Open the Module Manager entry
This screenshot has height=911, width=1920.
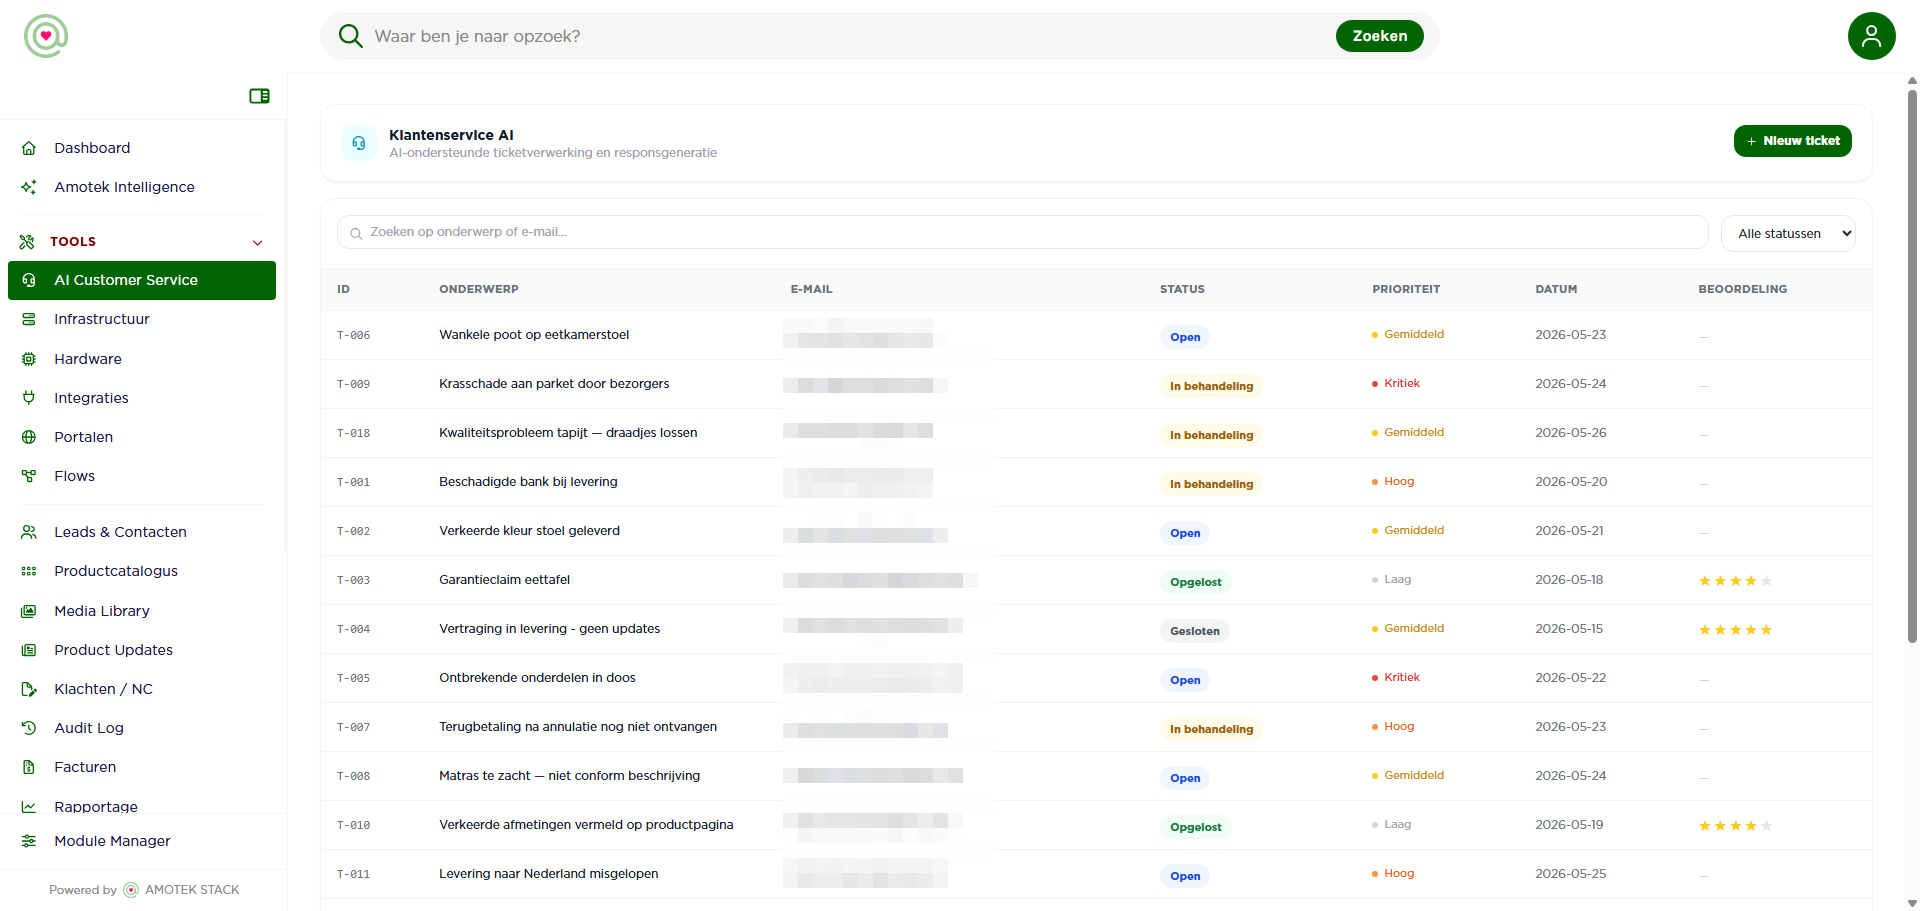tap(142, 841)
